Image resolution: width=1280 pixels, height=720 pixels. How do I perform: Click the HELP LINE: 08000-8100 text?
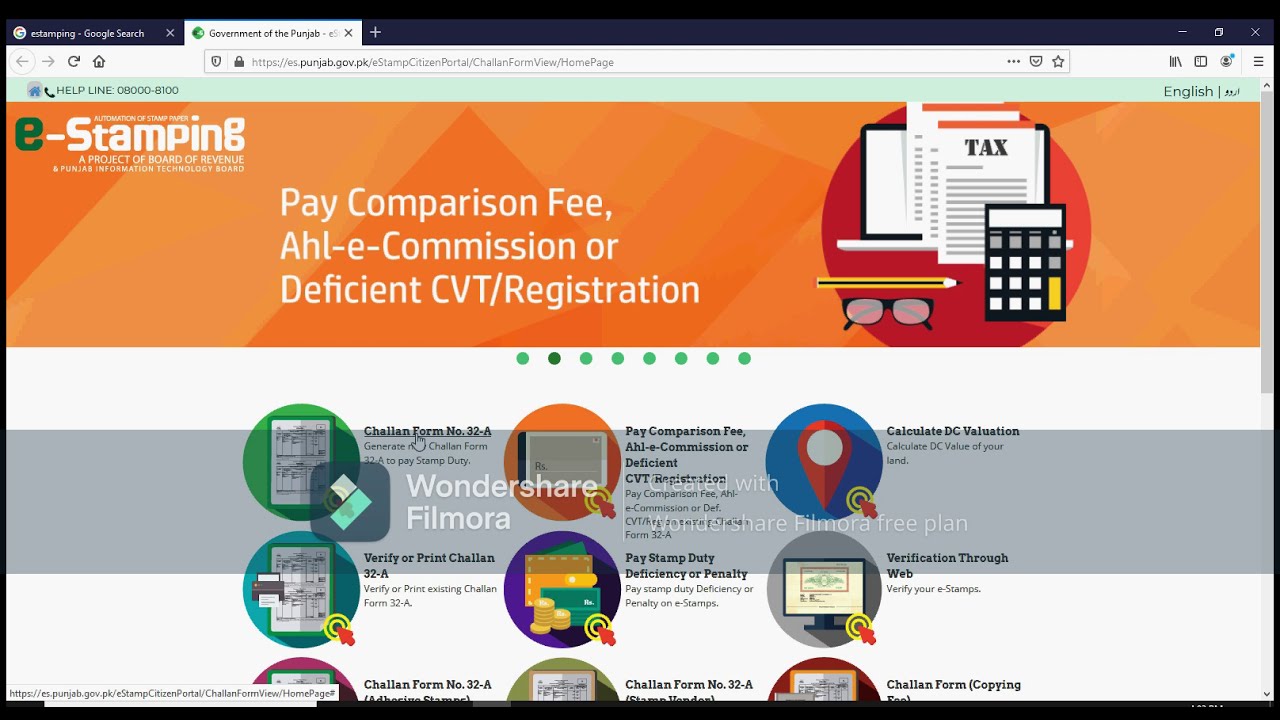coord(117,91)
